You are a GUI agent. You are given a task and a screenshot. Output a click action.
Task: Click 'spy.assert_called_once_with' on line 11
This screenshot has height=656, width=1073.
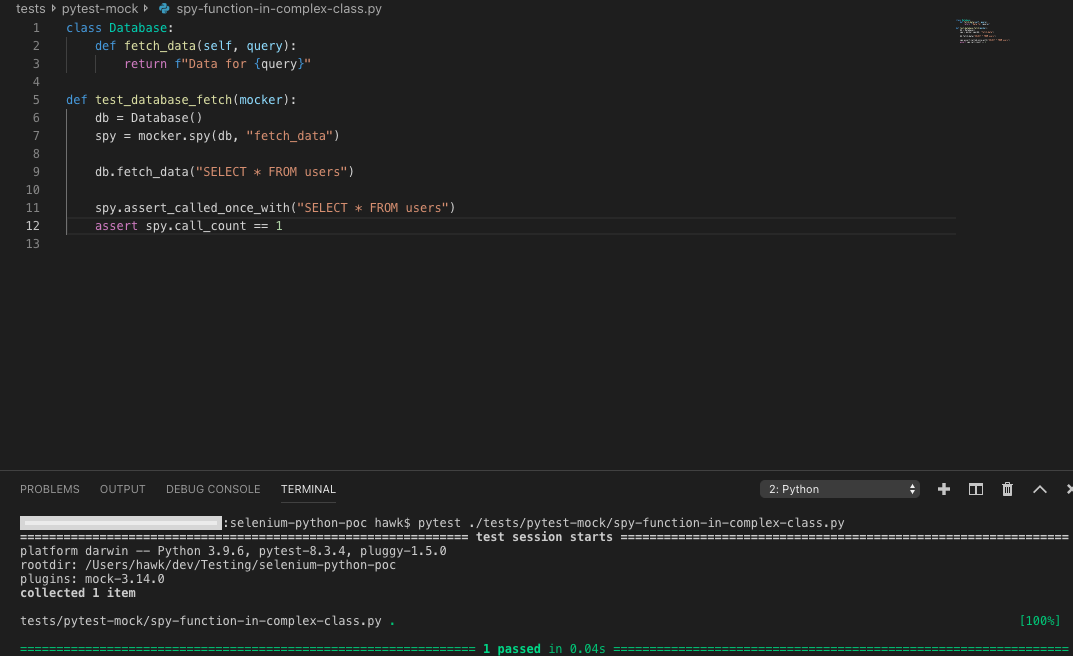tap(192, 208)
